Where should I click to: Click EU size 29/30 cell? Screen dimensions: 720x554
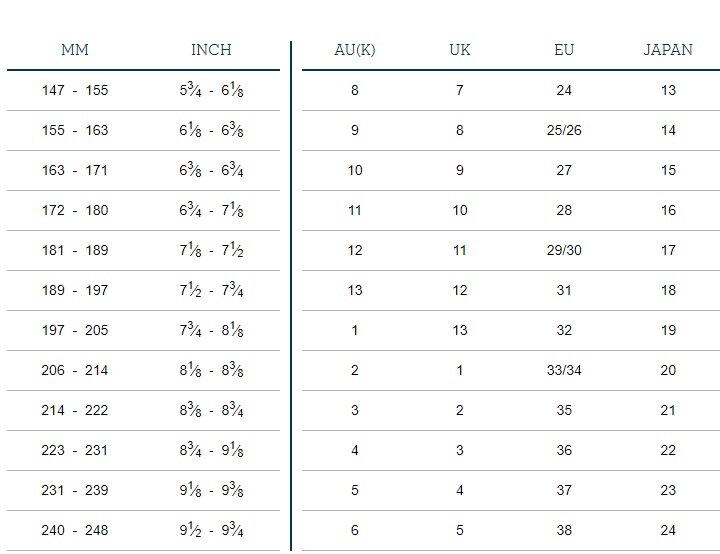point(564,250)
